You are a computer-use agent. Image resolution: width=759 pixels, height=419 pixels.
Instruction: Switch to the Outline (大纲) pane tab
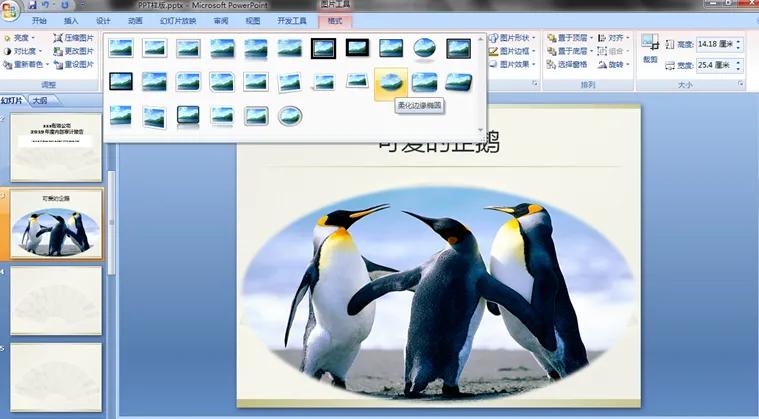(x=39, y=100)
